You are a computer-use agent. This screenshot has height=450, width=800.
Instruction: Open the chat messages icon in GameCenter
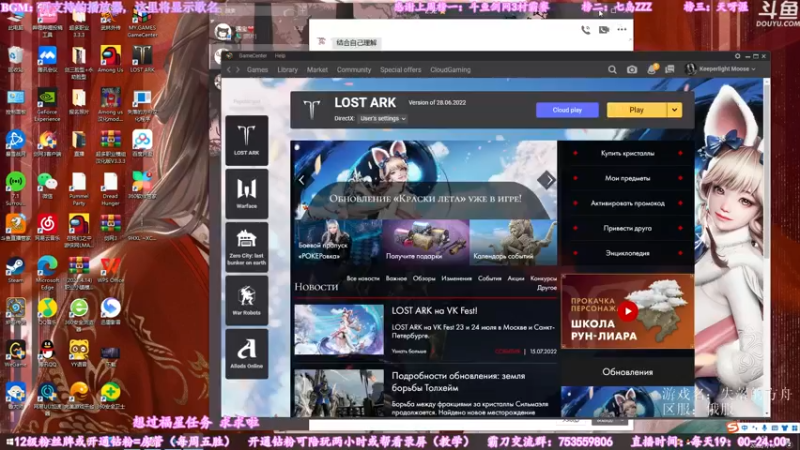point(669,69)
